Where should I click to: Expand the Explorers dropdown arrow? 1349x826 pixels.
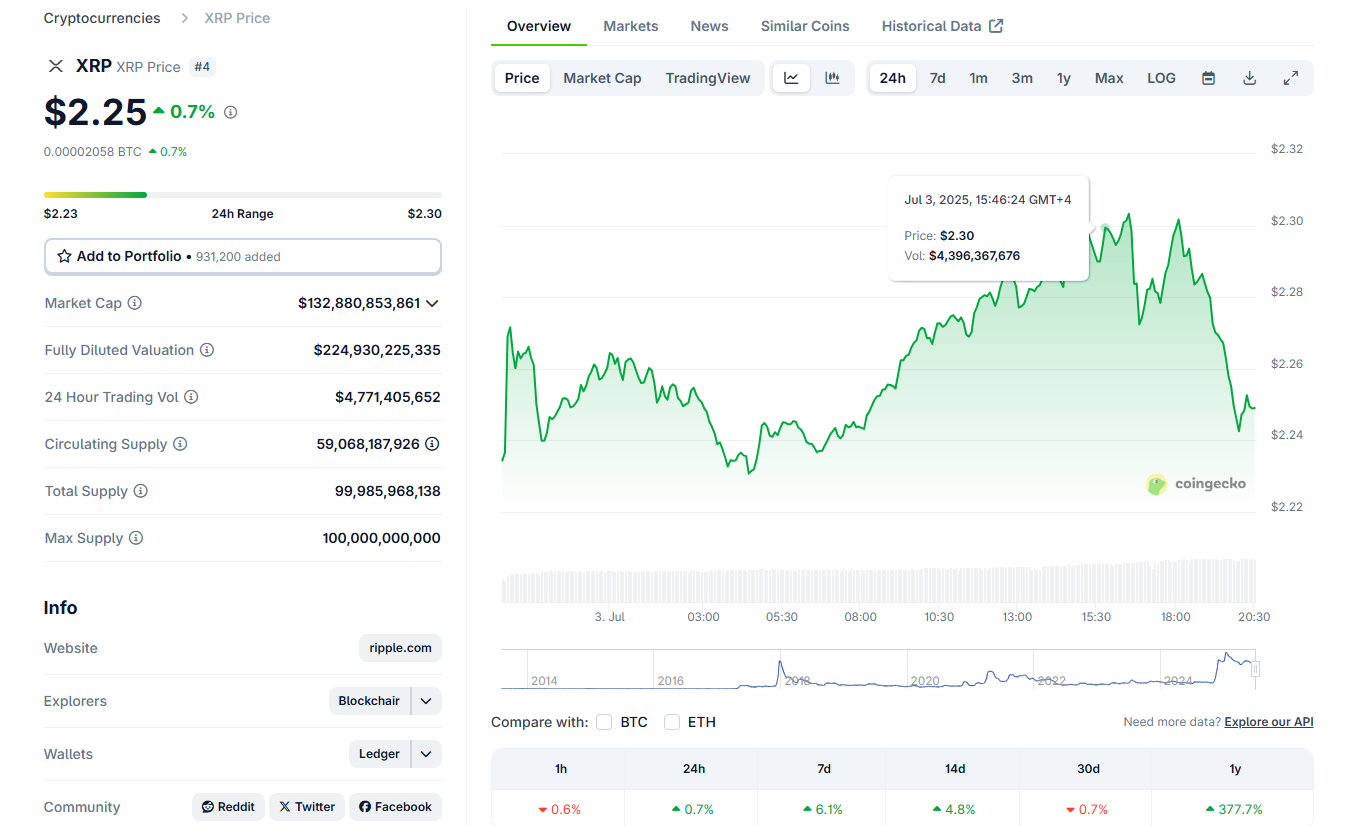coord(426,701)
